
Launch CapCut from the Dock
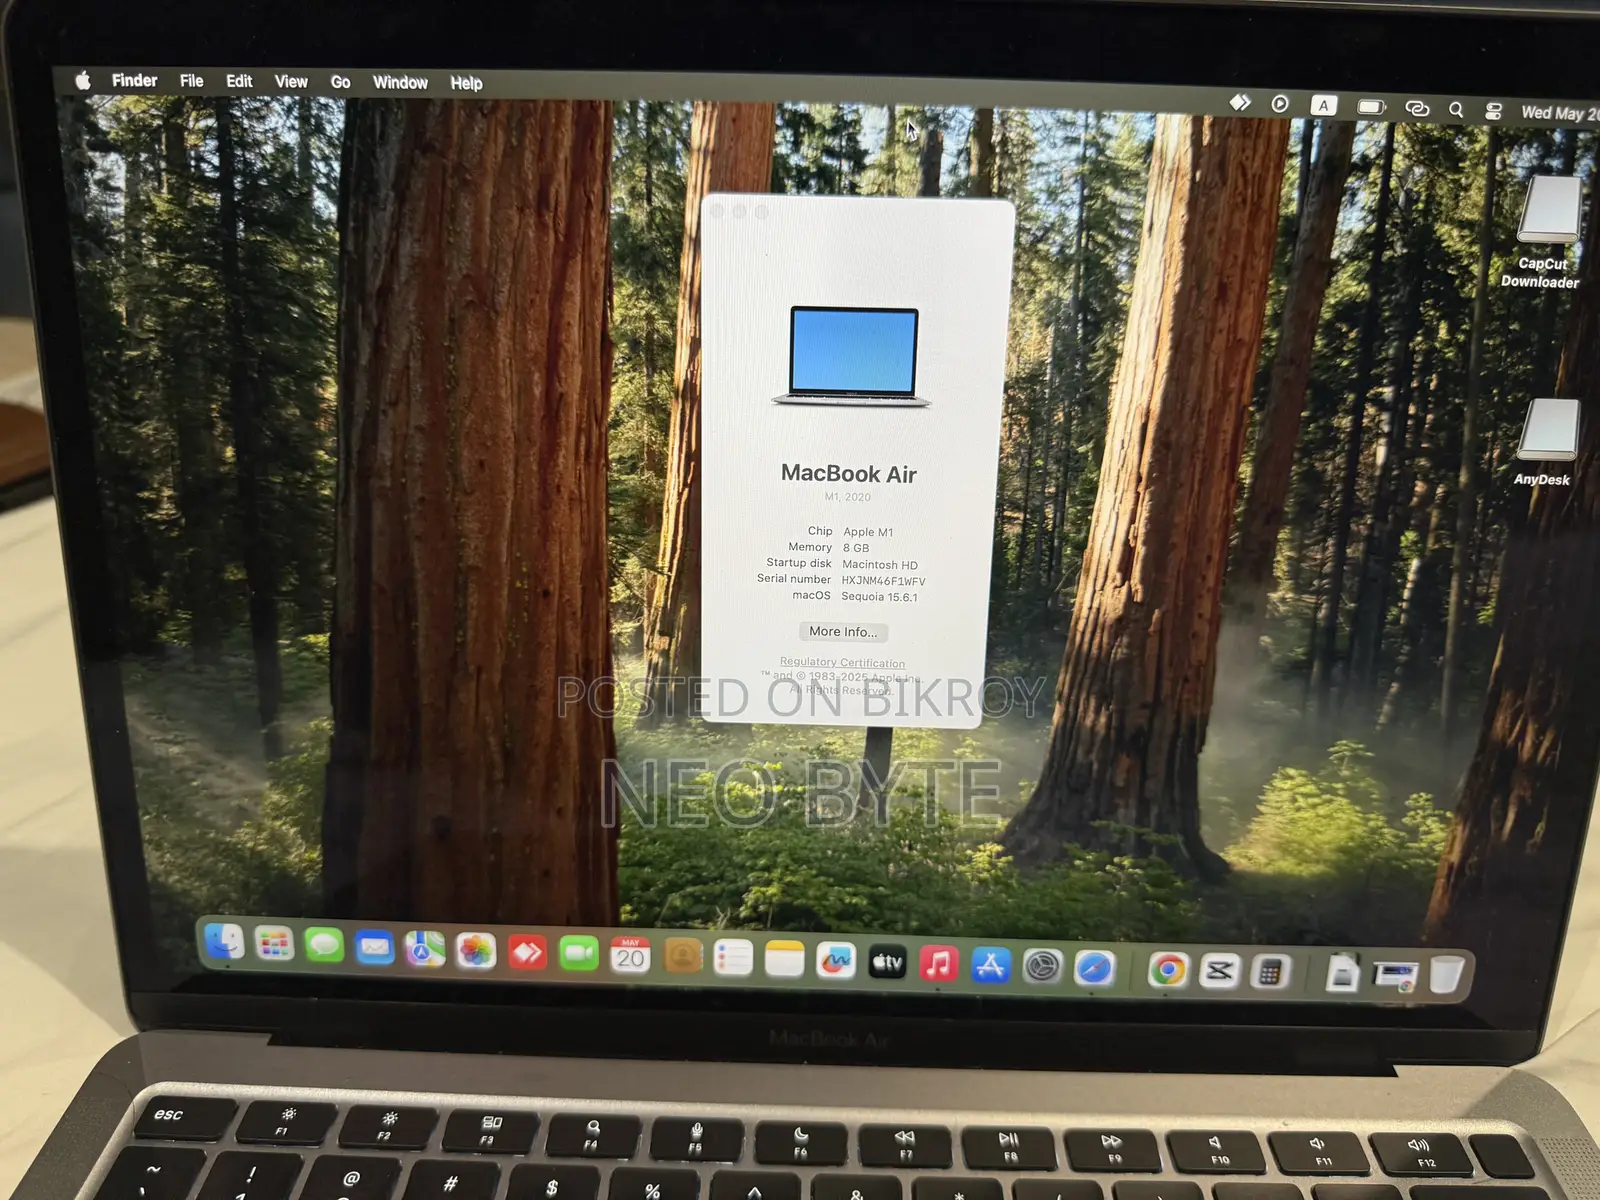(x=1219, y=971)
